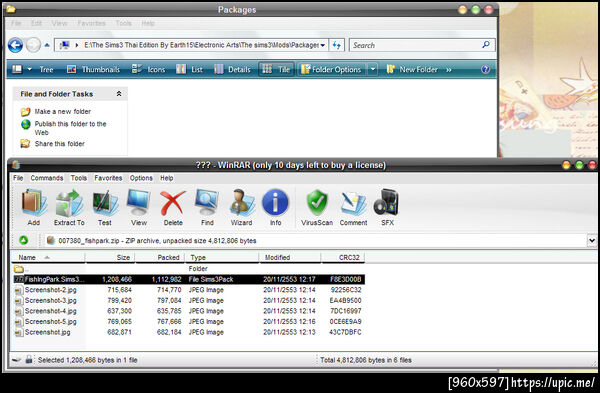Click the drive icon in WinRAR status bar
600x393 pixels.
click(x=16, y=360)
